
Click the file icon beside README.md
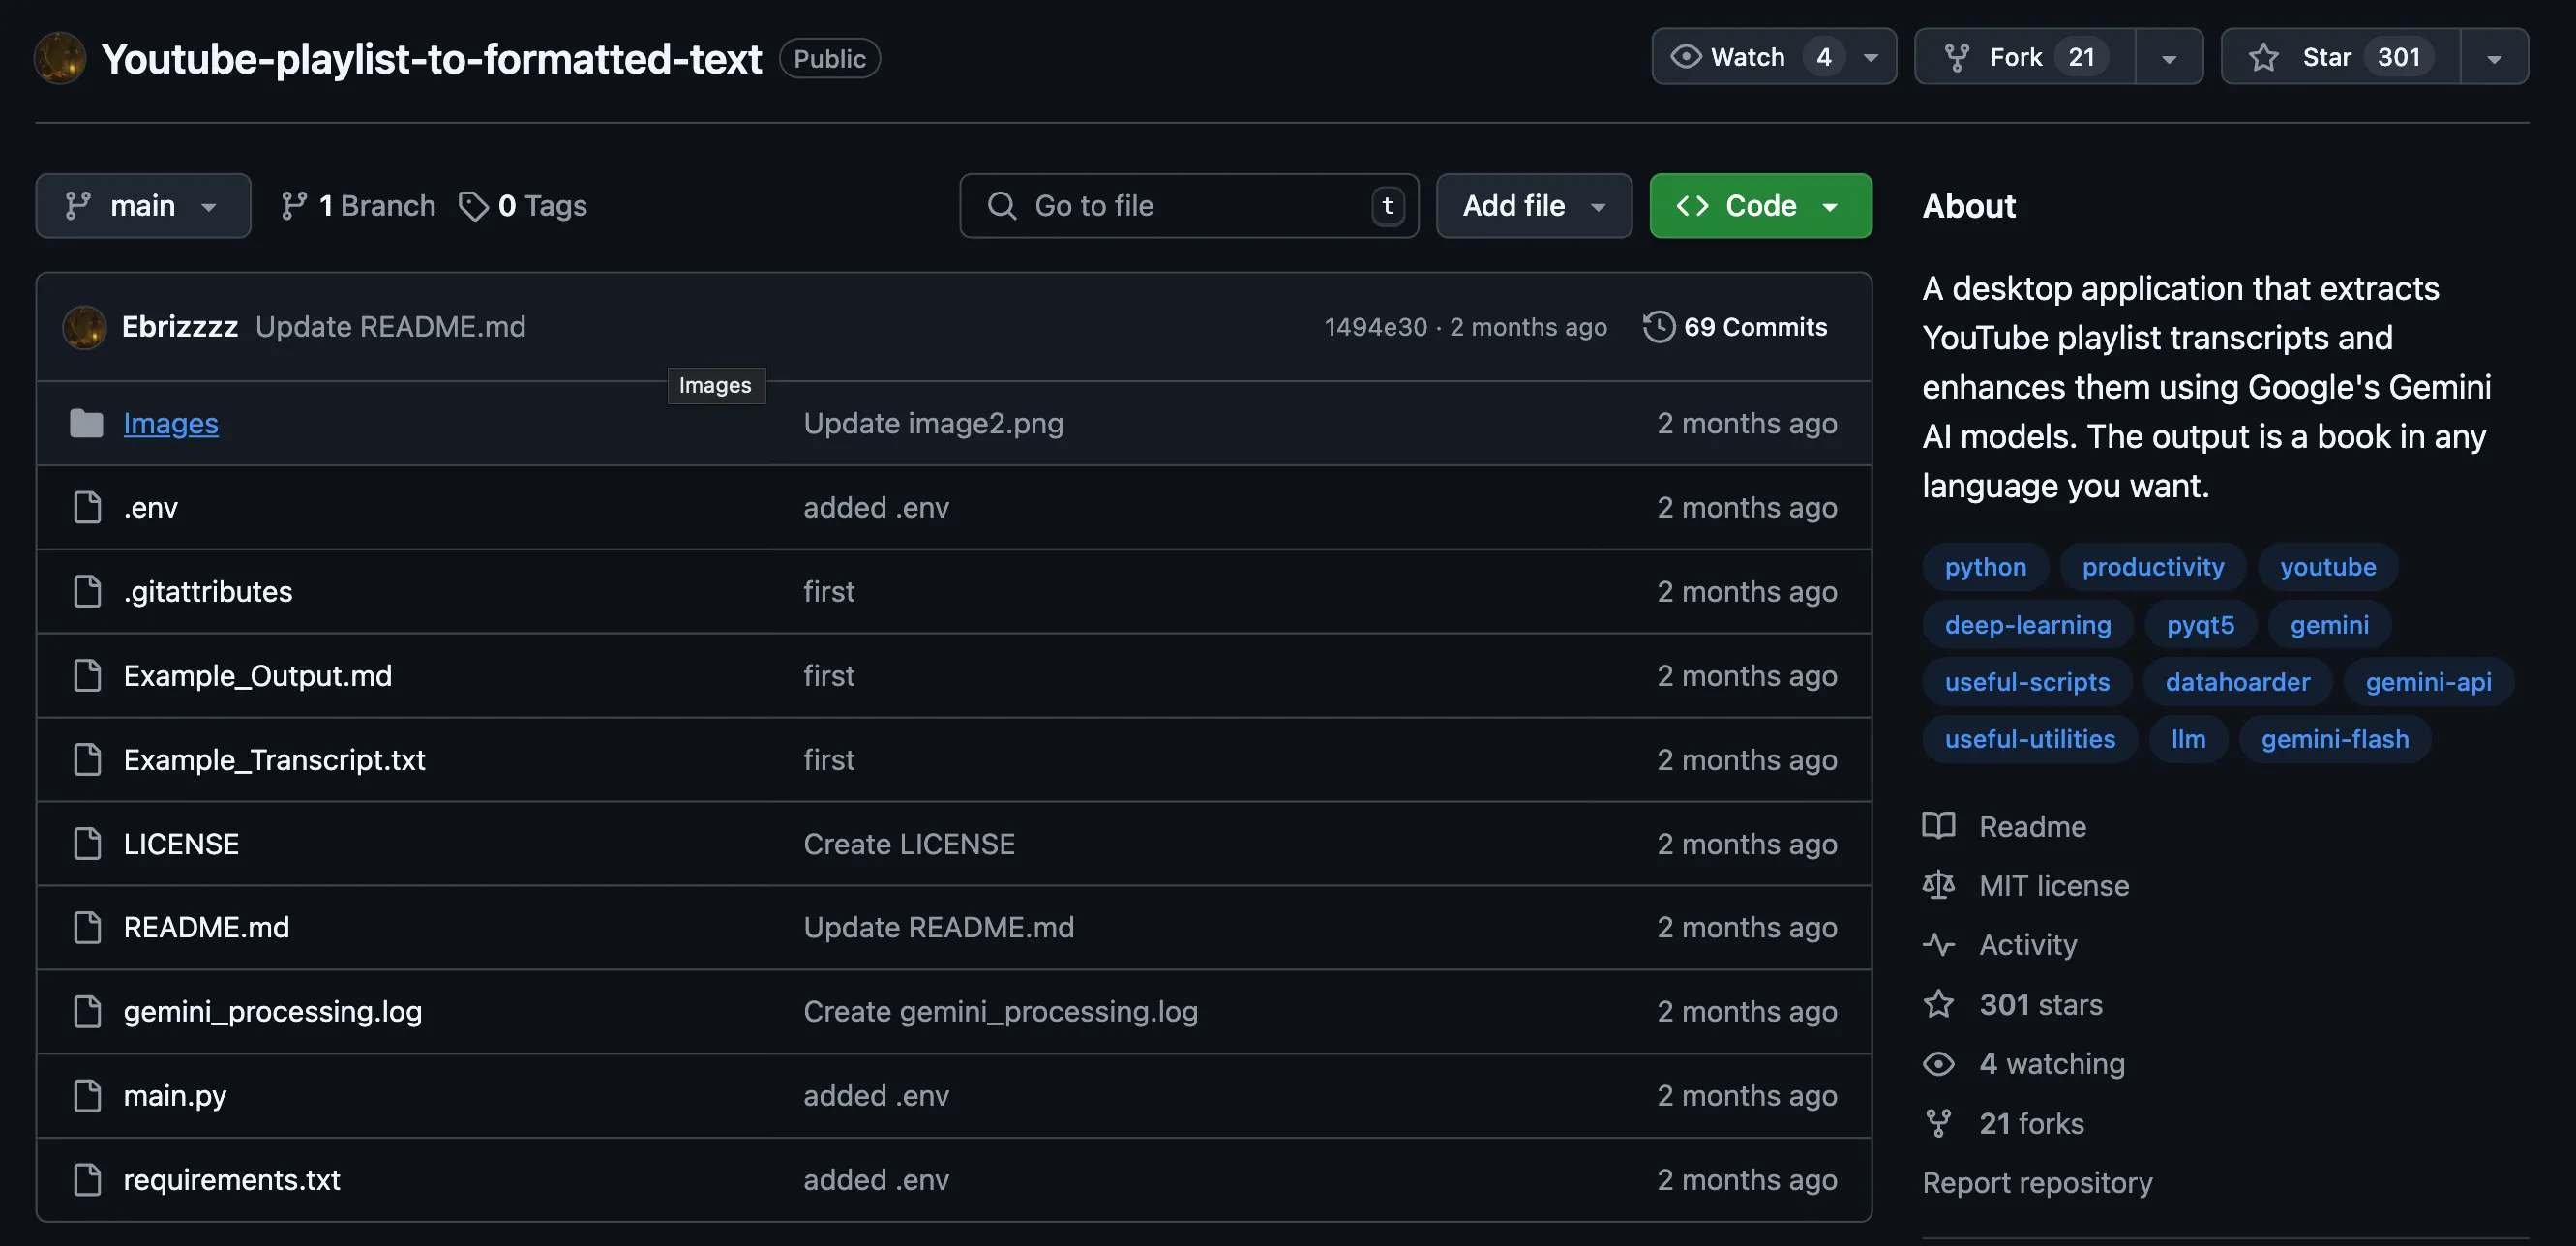[x=88, y=928]
